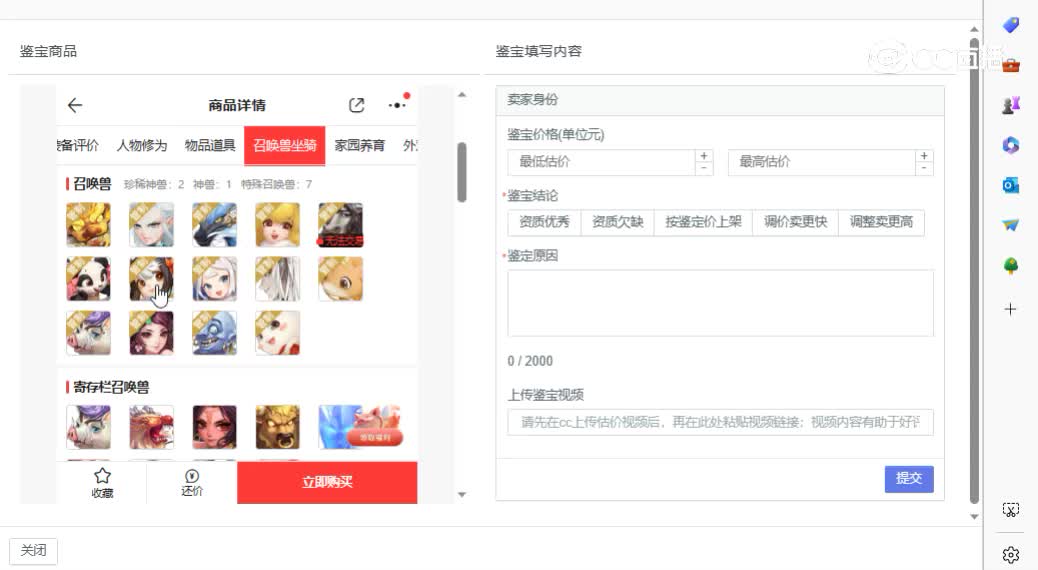Image resolution: width=1038 pixels, height=570 pixels.
Task: Switch to the partially visible 装备评价 tab
Action: pos(77,145)
